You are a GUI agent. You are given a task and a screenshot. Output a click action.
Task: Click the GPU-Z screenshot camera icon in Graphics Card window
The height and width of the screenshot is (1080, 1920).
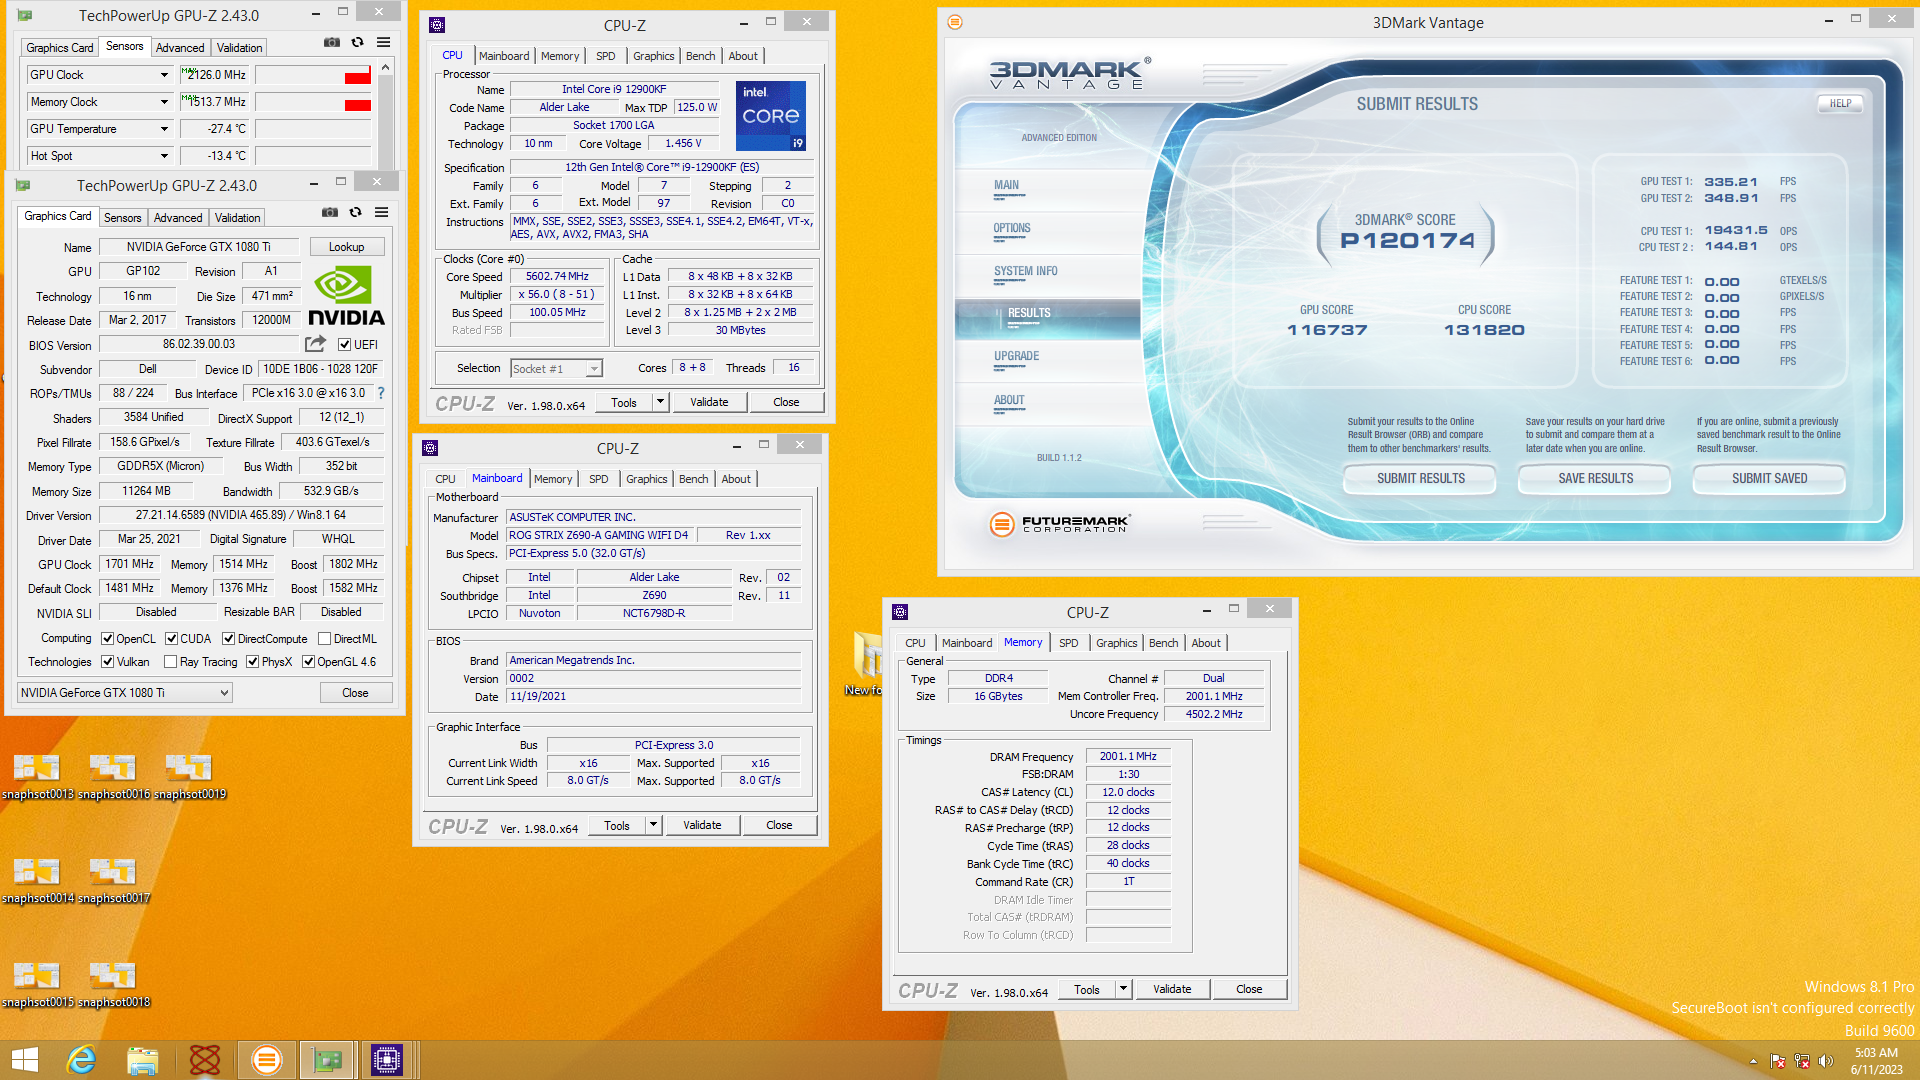coord(329,213)
